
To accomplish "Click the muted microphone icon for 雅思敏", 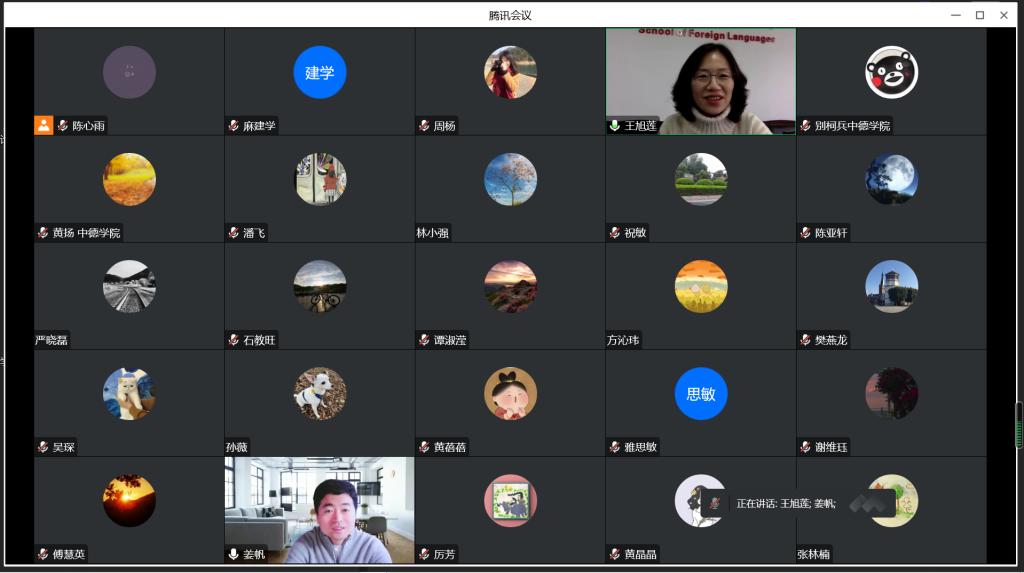I will 615,447.
